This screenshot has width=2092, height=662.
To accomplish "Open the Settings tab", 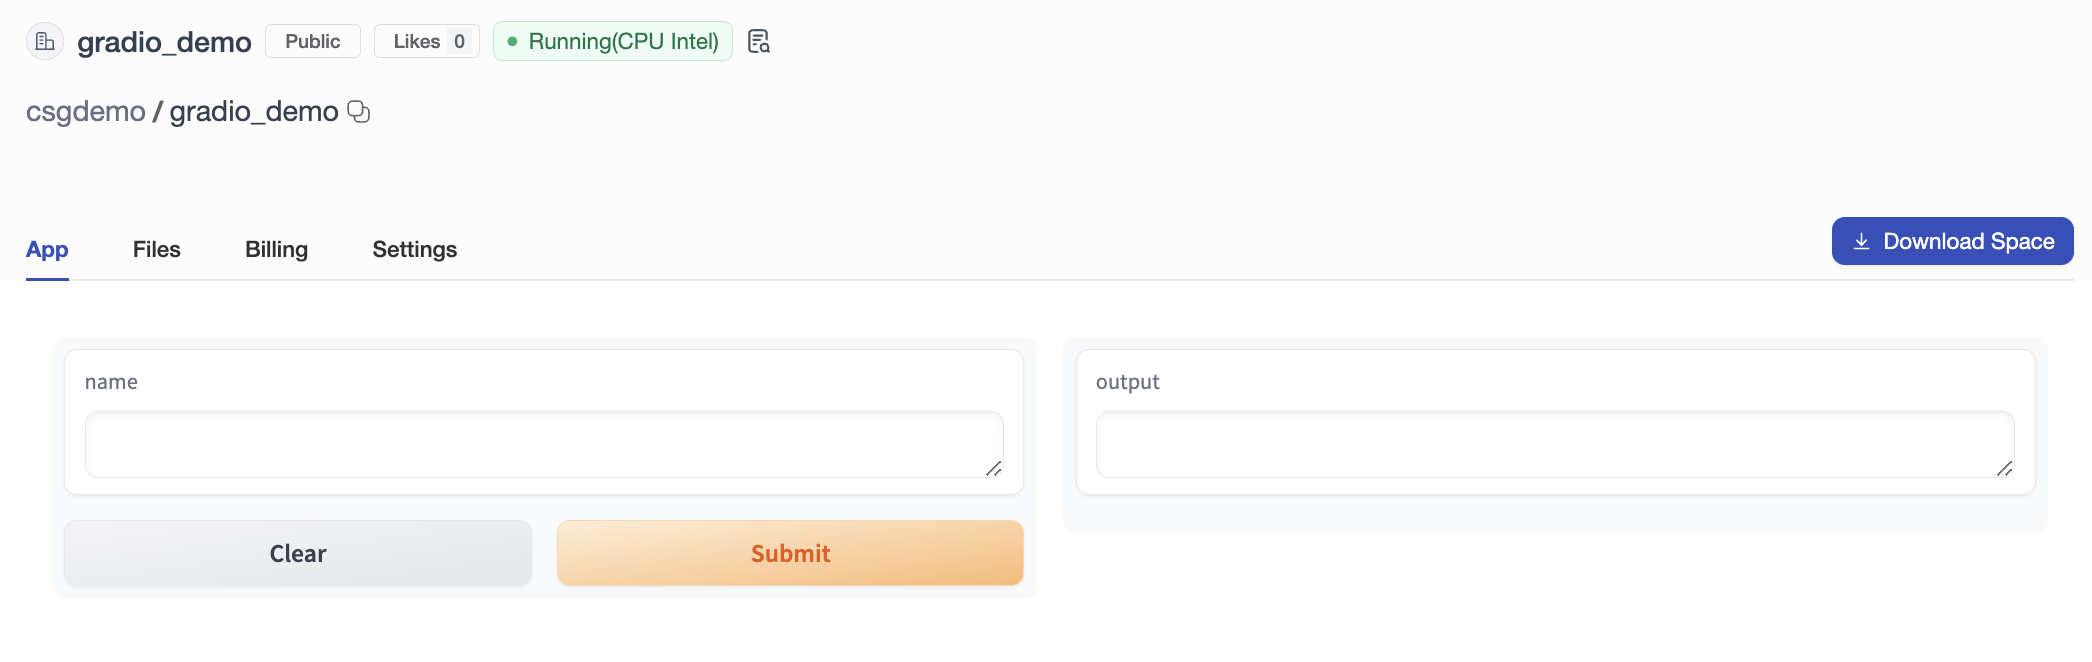I will pos(414,249).
